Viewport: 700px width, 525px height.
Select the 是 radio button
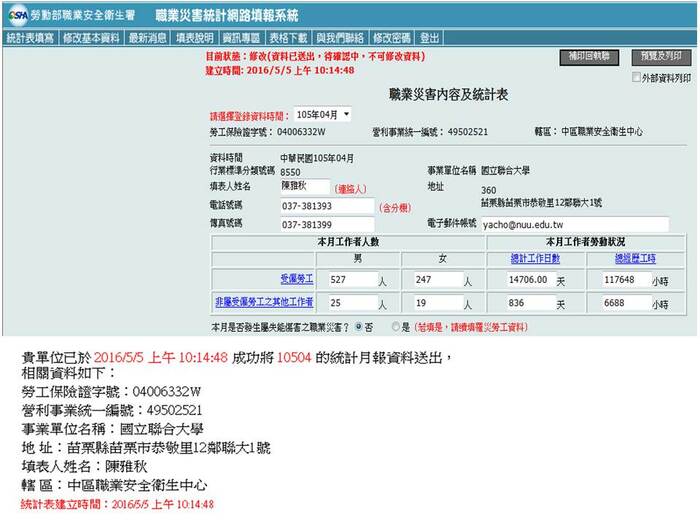coord(395,327)
